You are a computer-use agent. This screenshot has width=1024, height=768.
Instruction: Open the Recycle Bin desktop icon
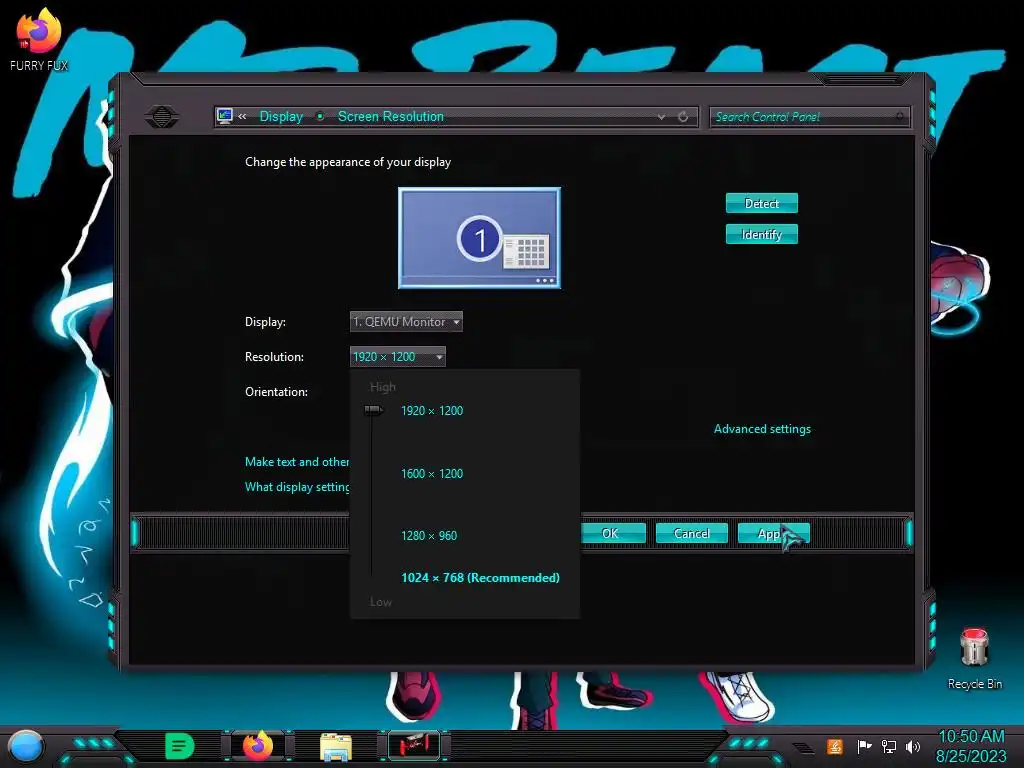coord(974,658)
